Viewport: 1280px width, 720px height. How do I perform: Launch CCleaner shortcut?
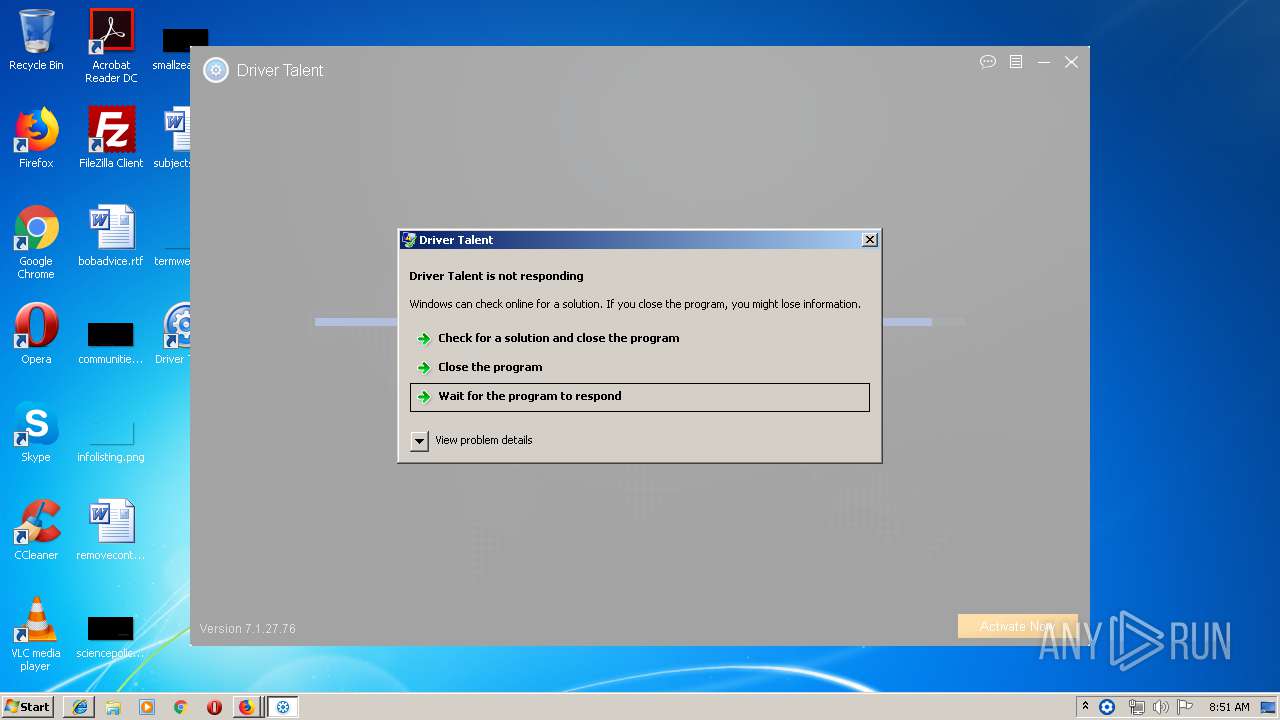tap(36, 530)
